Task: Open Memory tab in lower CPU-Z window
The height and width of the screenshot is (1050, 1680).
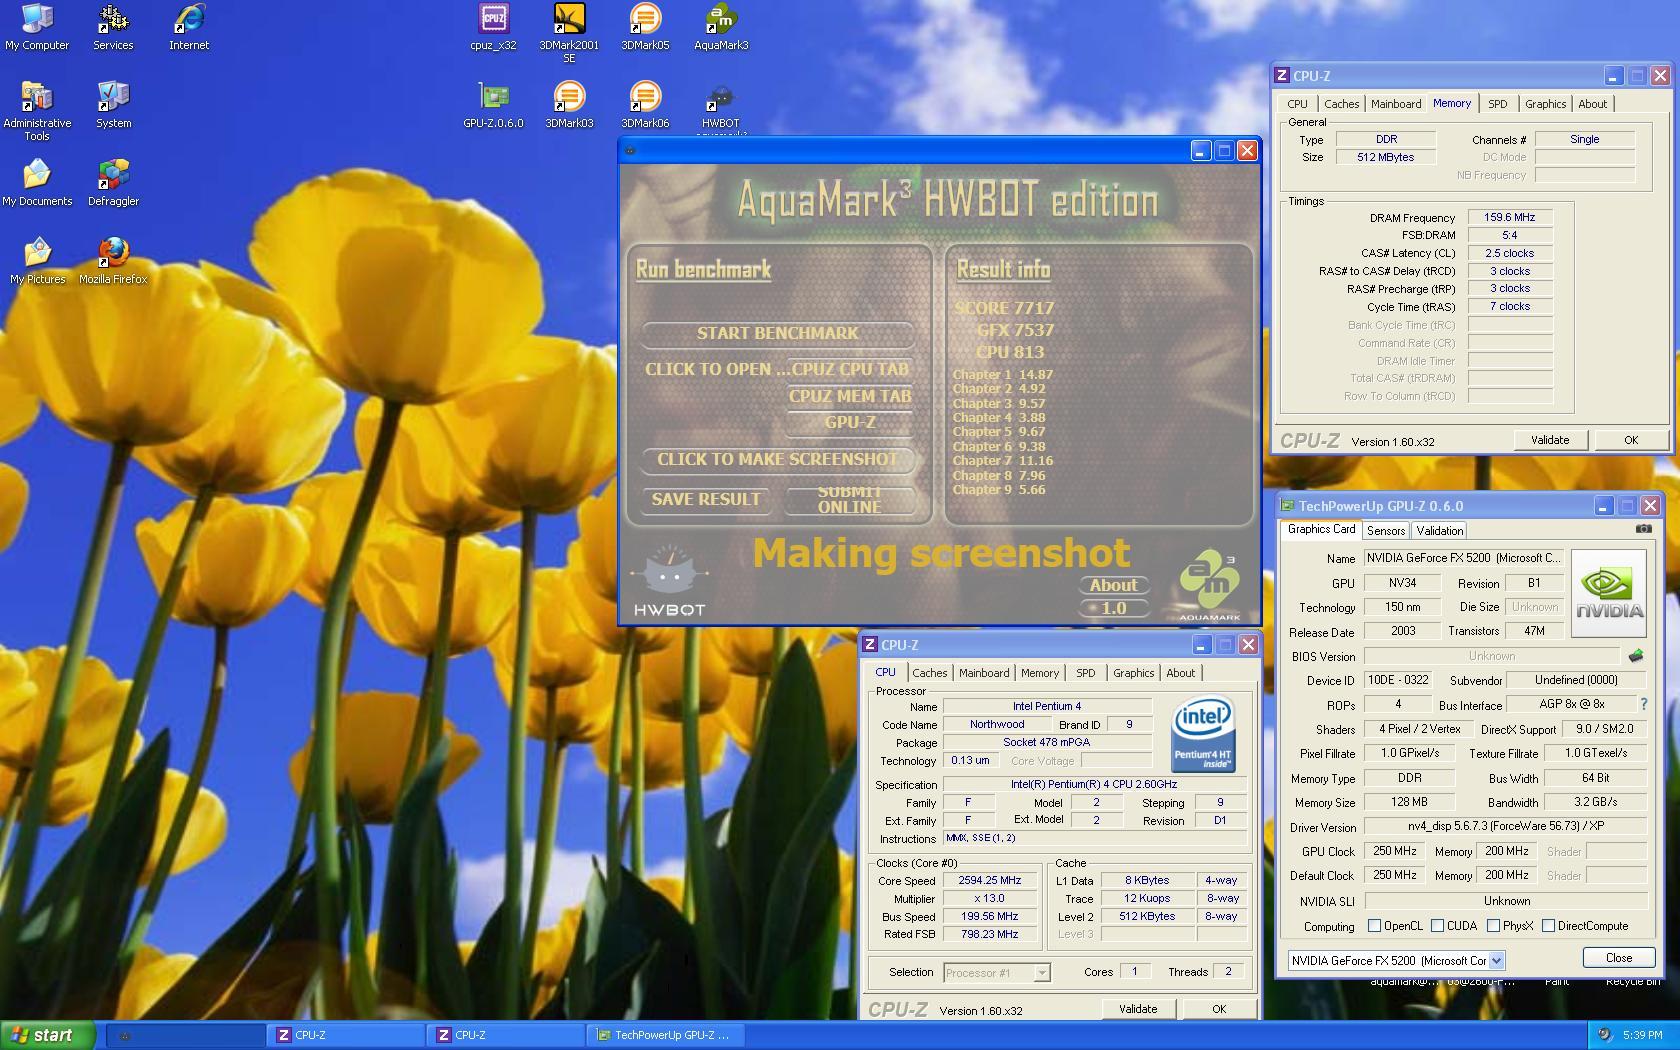Action: point(1040,673)
